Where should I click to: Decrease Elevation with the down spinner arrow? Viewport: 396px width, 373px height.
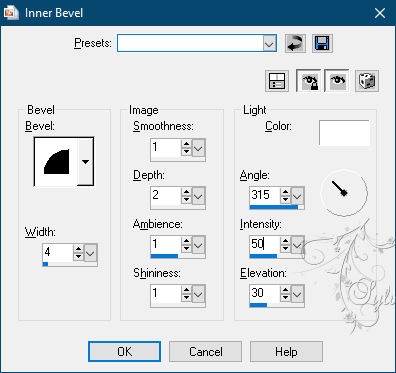[x=285, y=298]
